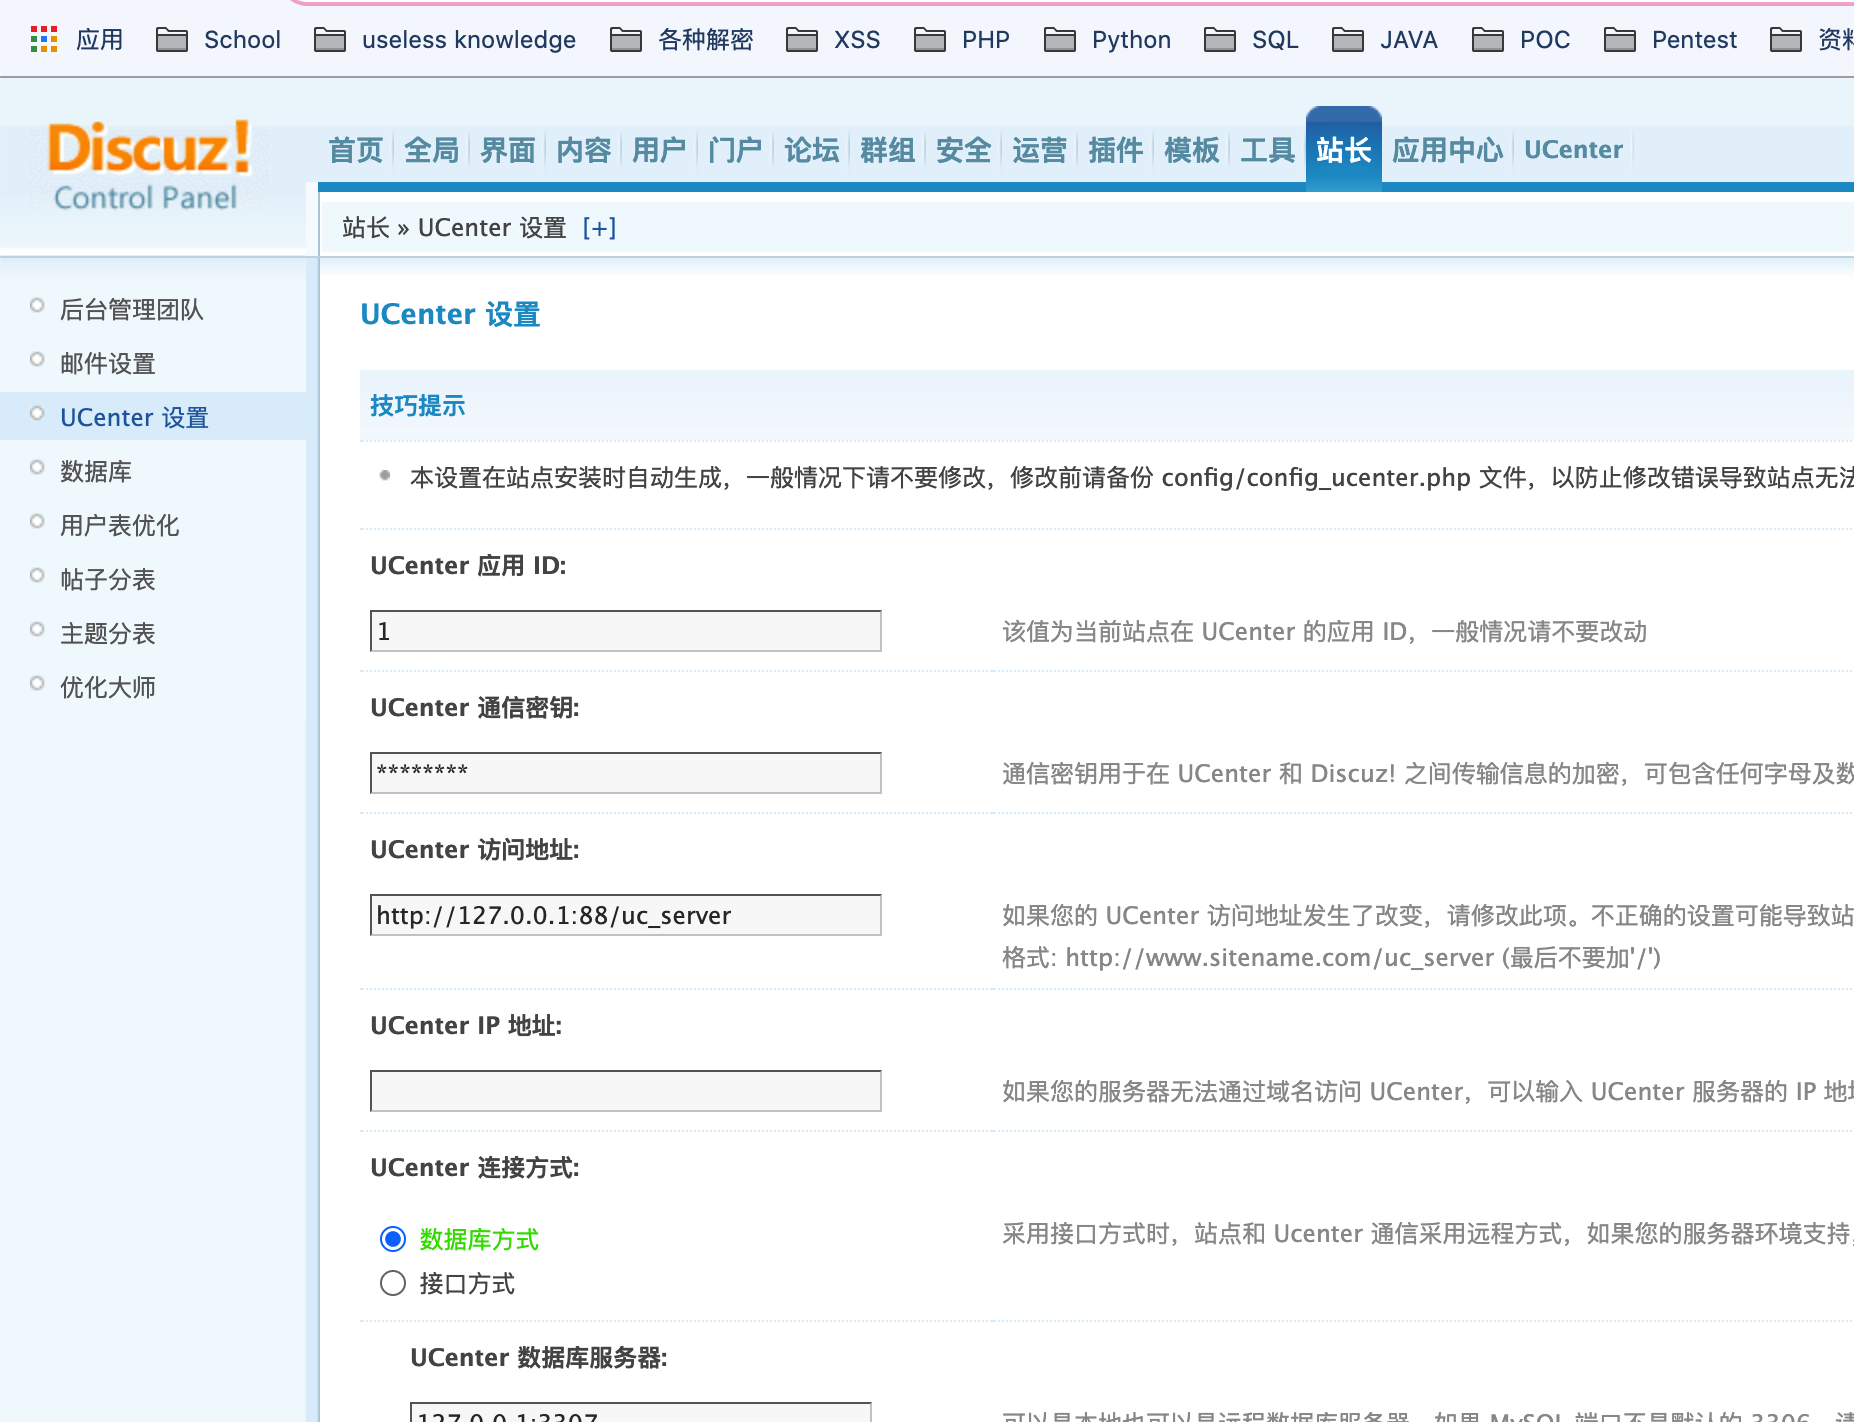Screen dimensions: 1854x1422
Task: Switch to the 群组 nav tab
Action: coord(888,150)
